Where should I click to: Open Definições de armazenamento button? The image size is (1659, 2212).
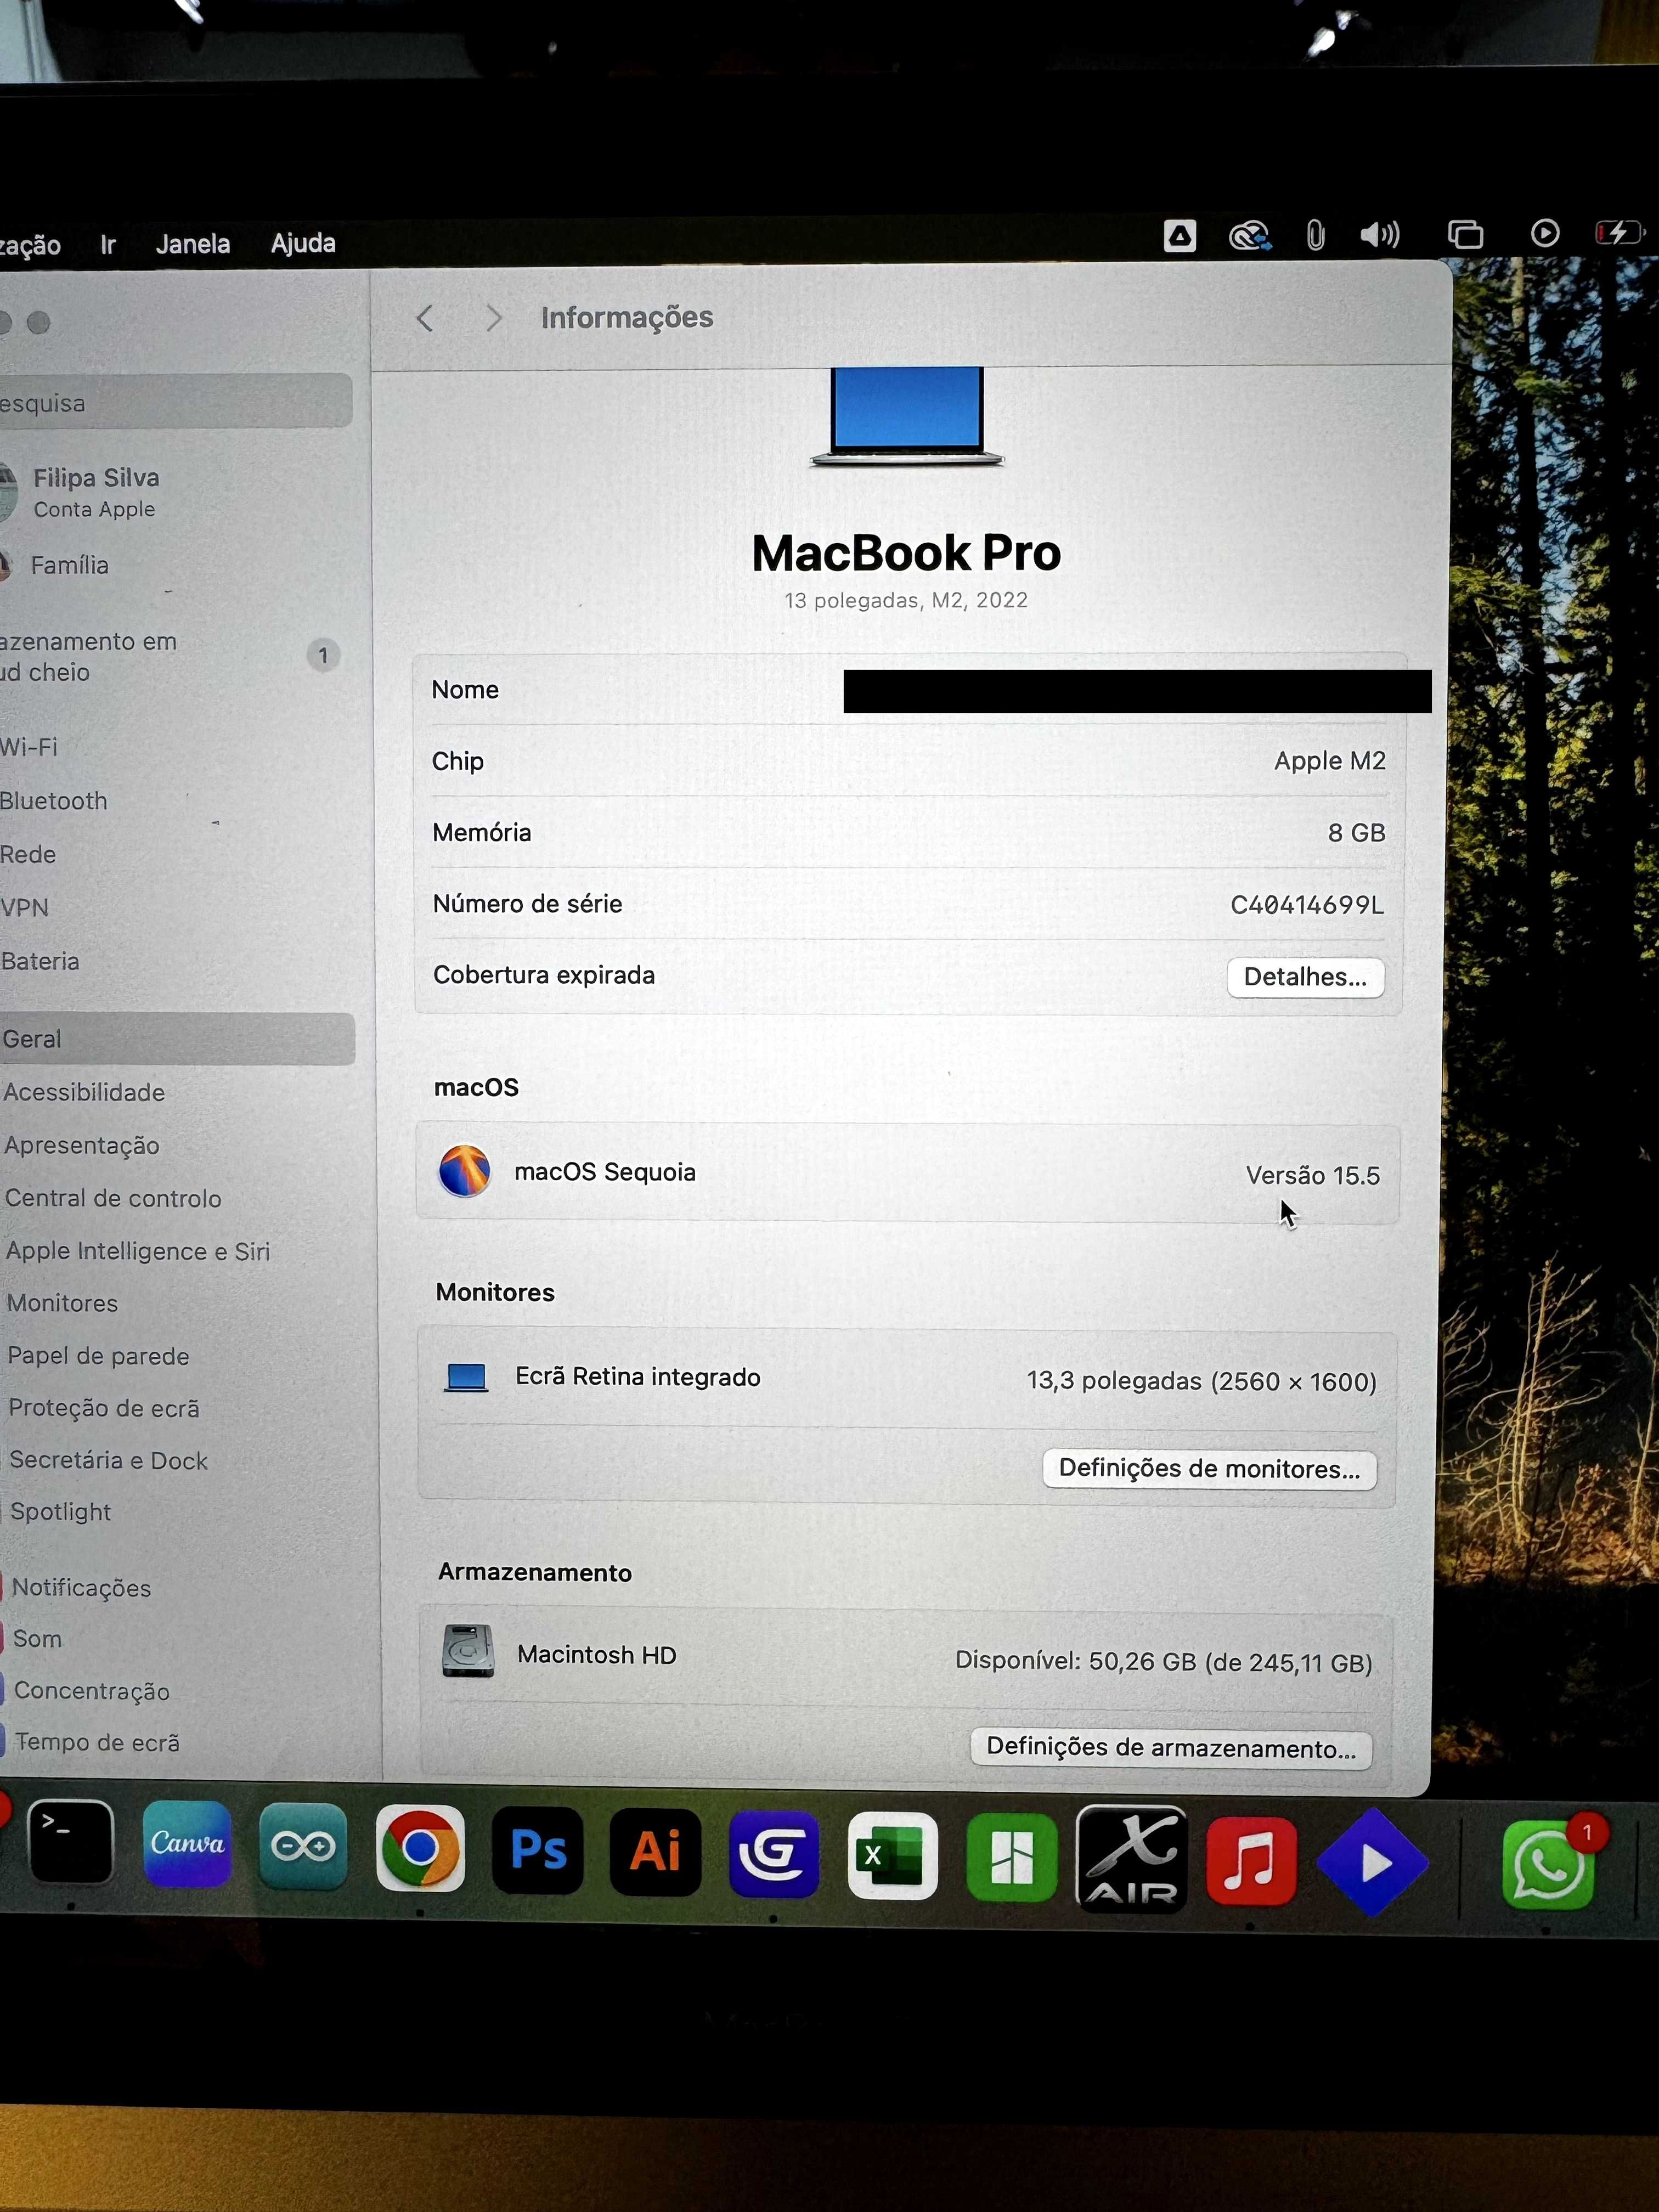point(1171,1747)
